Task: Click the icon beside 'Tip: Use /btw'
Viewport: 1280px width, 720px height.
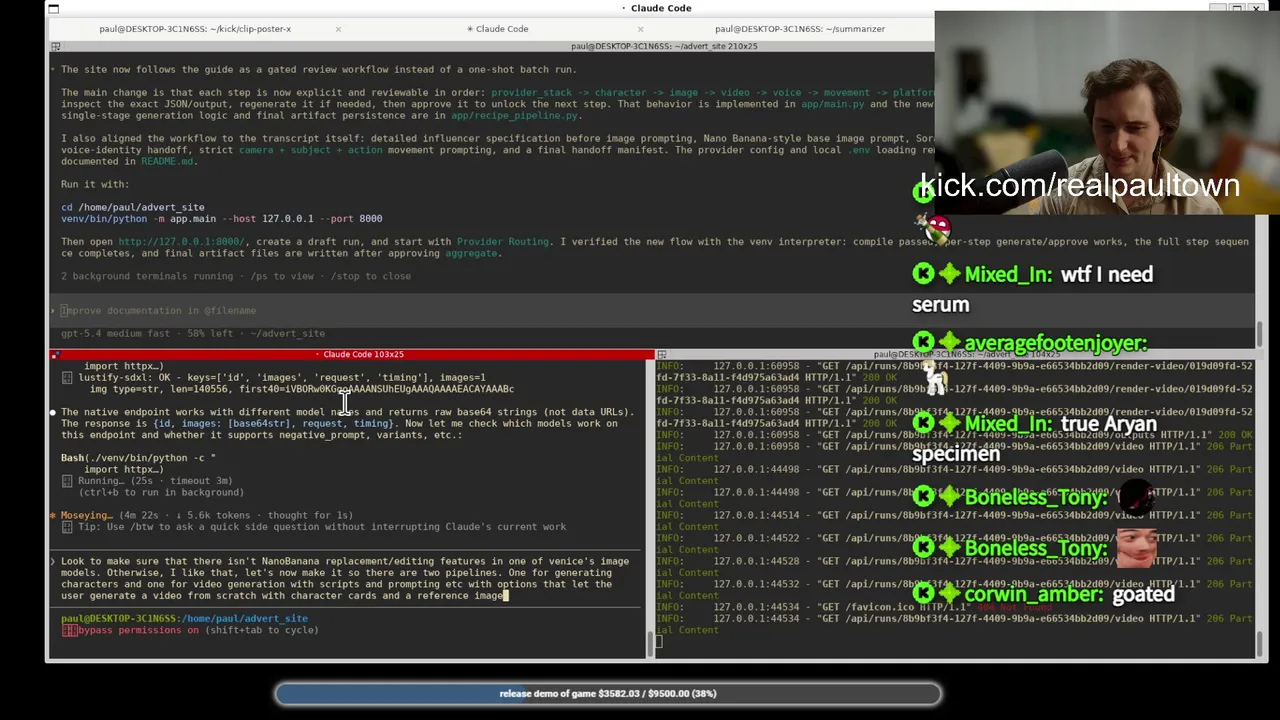Action: (x=67, y=527)
